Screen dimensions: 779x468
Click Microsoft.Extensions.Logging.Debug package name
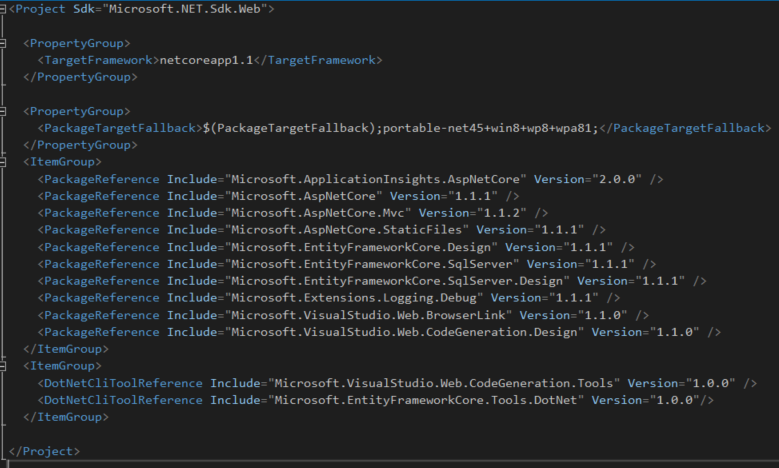click(x=354, y=298)
